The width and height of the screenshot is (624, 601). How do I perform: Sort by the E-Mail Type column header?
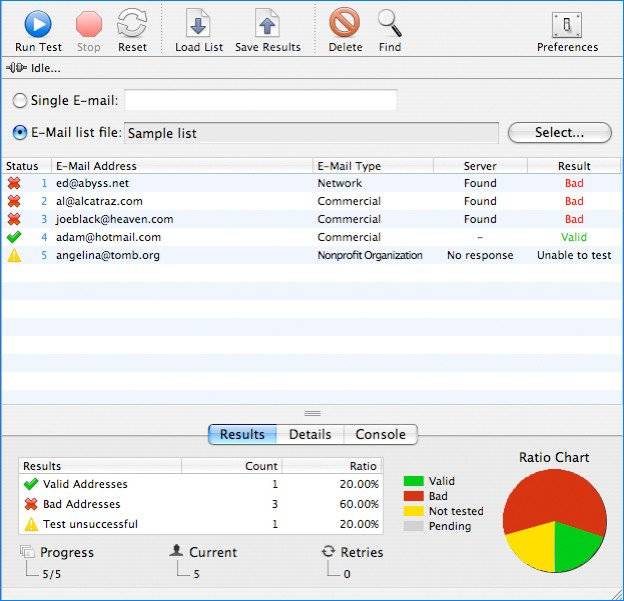(371, 166)
